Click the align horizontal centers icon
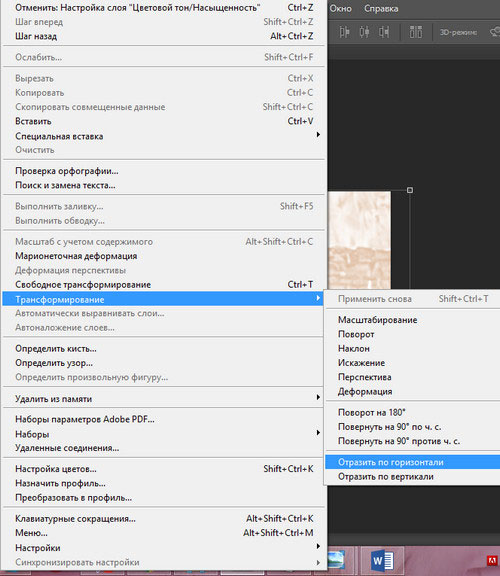Screen dimensions: 500x576 tap(364, 32)
